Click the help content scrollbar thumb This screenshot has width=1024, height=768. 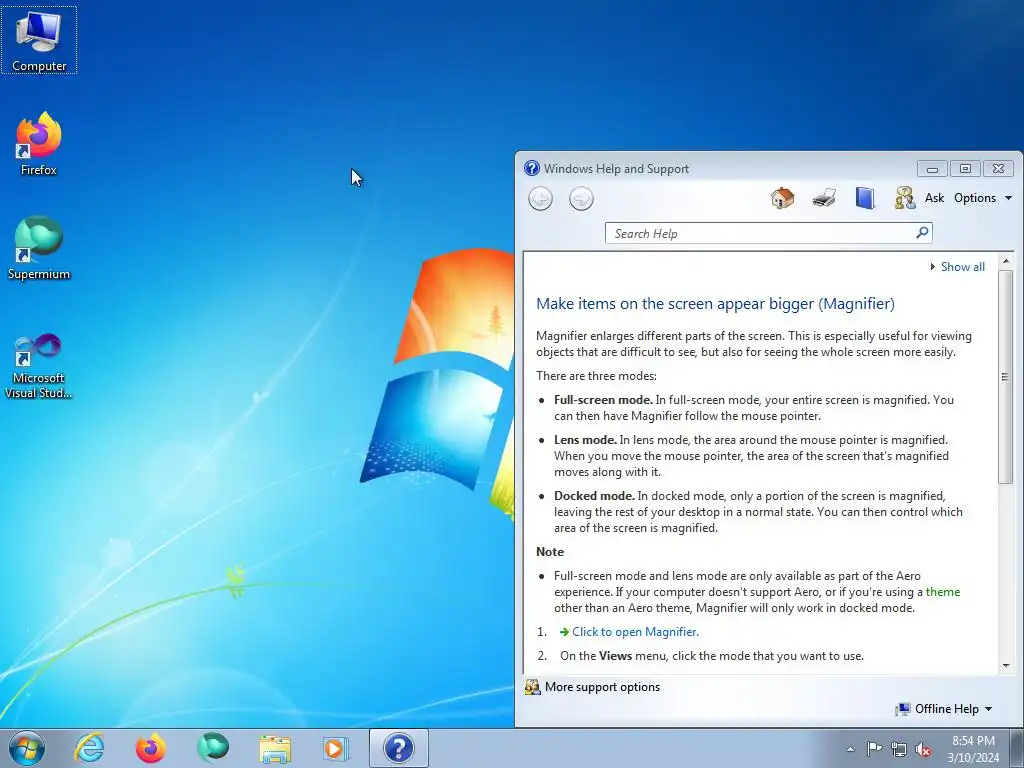coord(1006,376)
